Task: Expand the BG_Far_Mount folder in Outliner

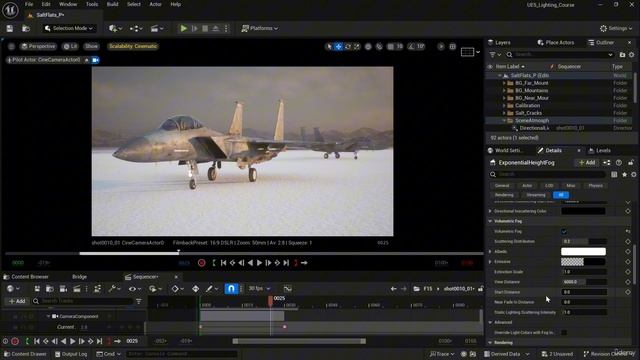Action: [x=504, y=83]
